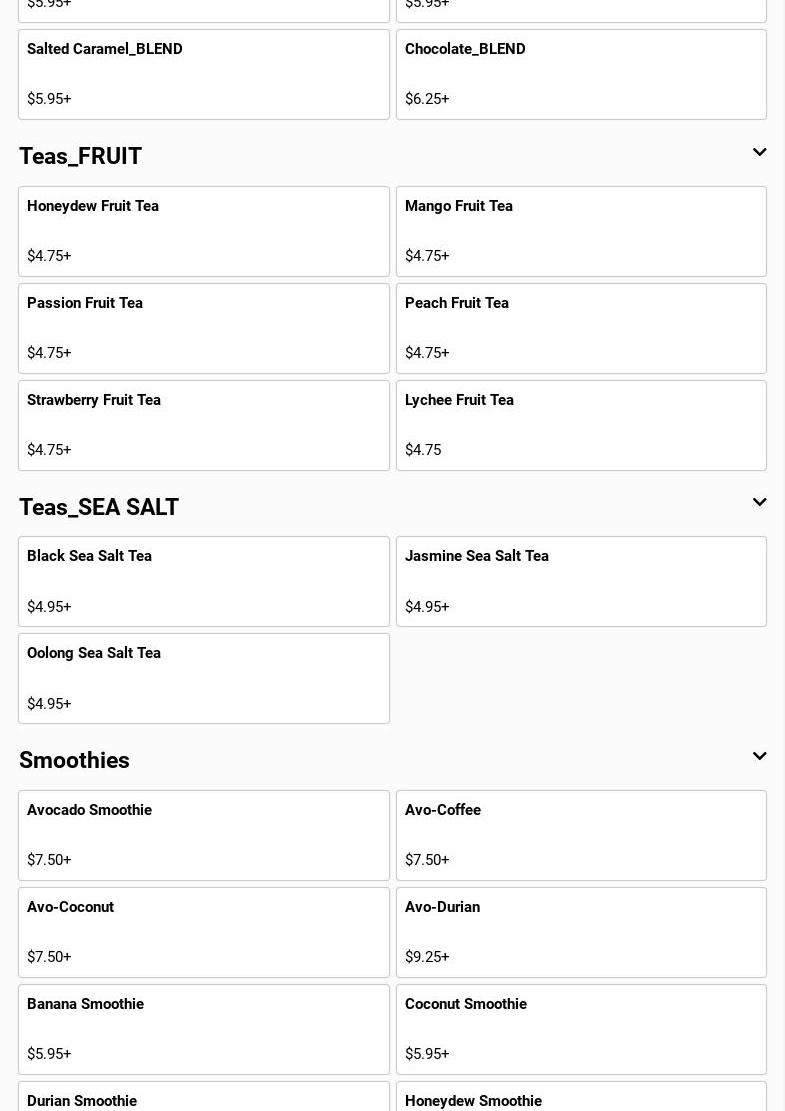Open the Strawberry Fruit Tea item
Viewport: 785px width, 1111px height.
click(204, 425)
